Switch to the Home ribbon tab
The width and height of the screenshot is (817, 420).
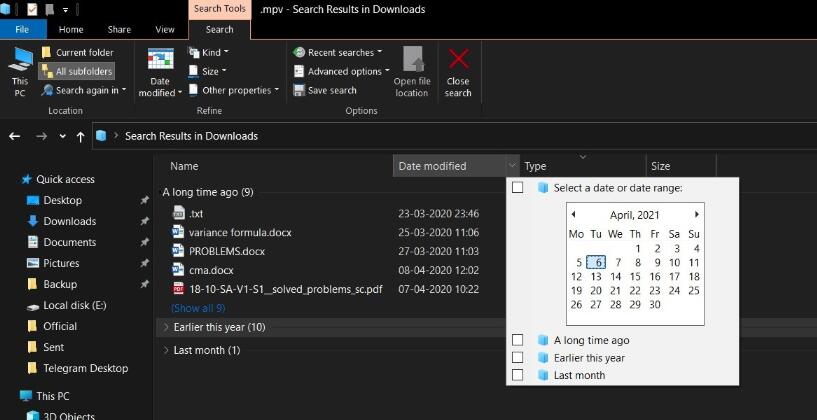(71, 29)
